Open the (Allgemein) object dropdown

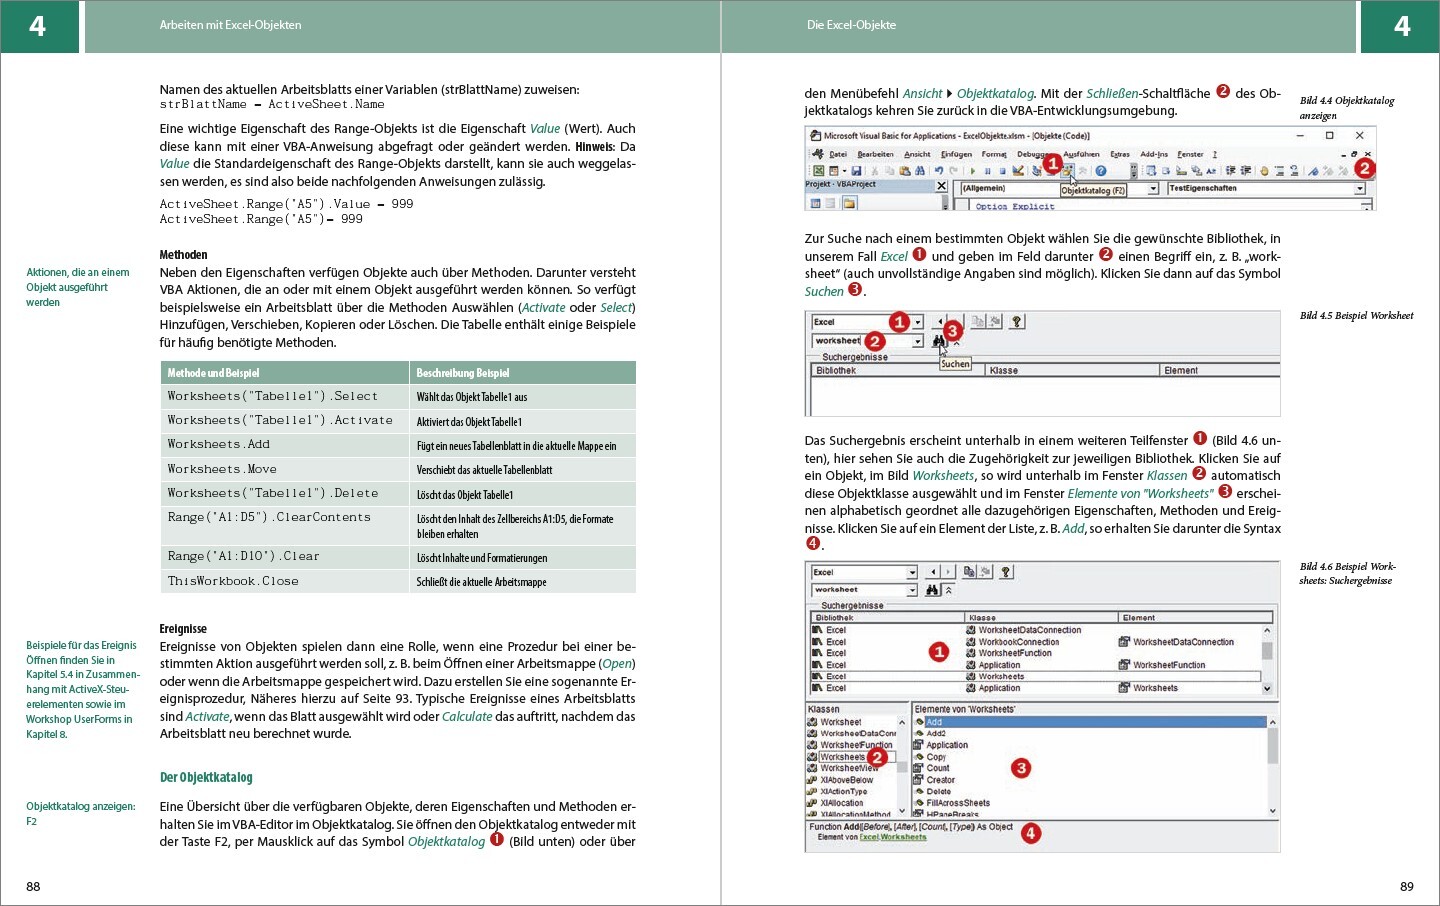pos(1153,188)
